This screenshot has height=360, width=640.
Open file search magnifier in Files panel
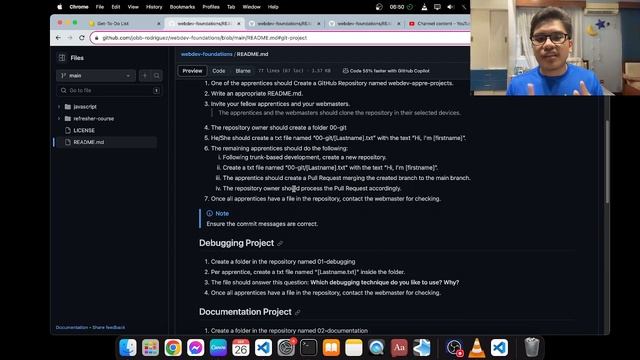(x=157, y=76)
